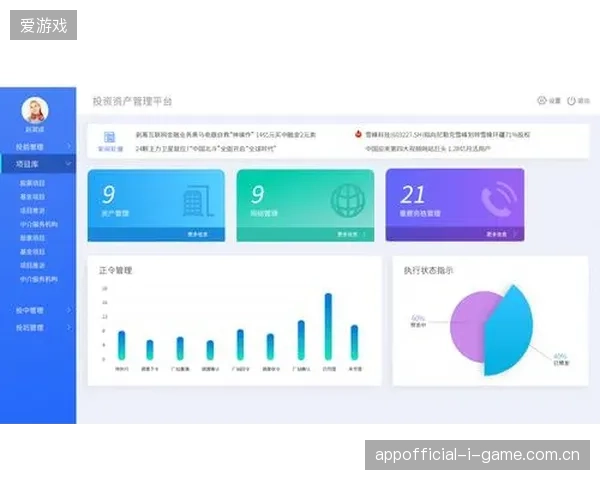Image resolution: width=600 pixels, height=480 pixels.
Task: Open the first 中介服务机构 submenu entry
Action: coord(39,224)
